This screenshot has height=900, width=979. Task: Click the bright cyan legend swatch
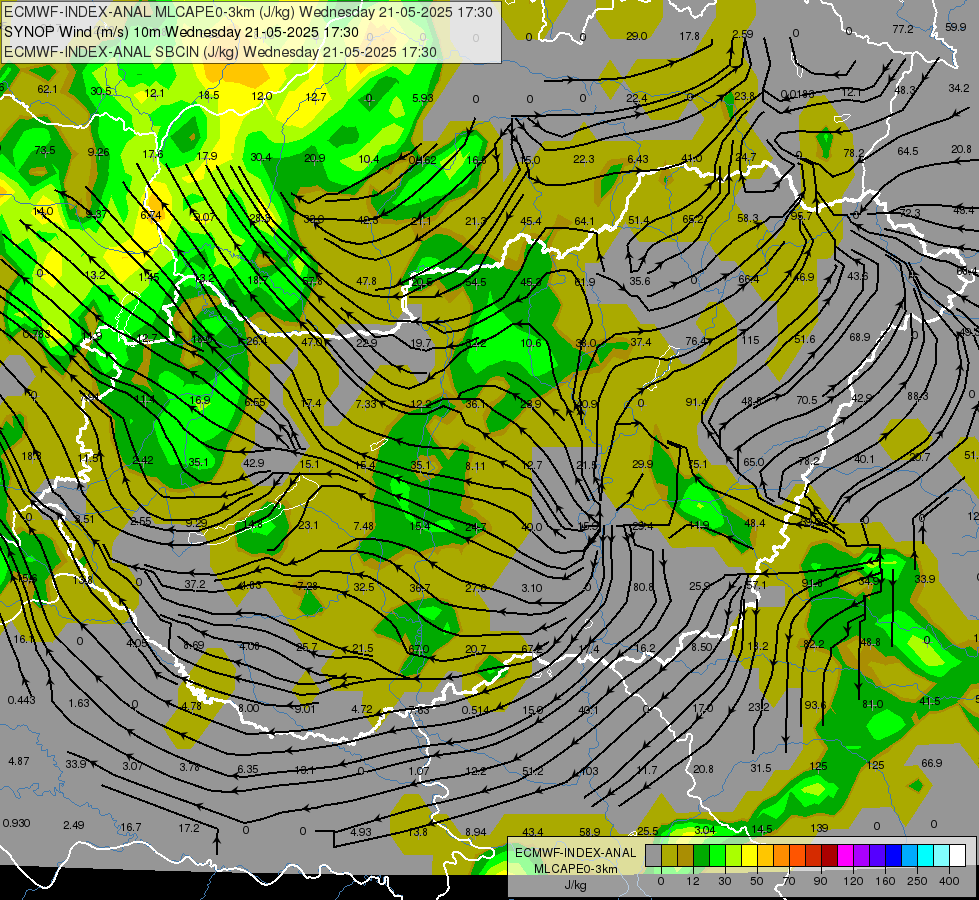pos(927,855)
